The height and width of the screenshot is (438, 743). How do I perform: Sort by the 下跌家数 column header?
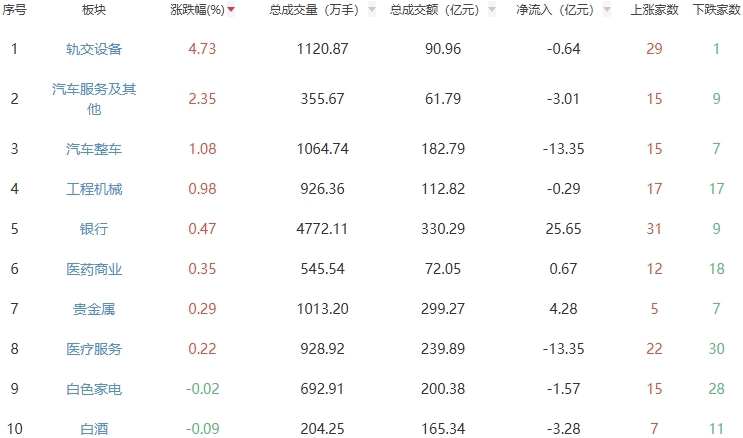pyautogui.click(x=717, y=10)
